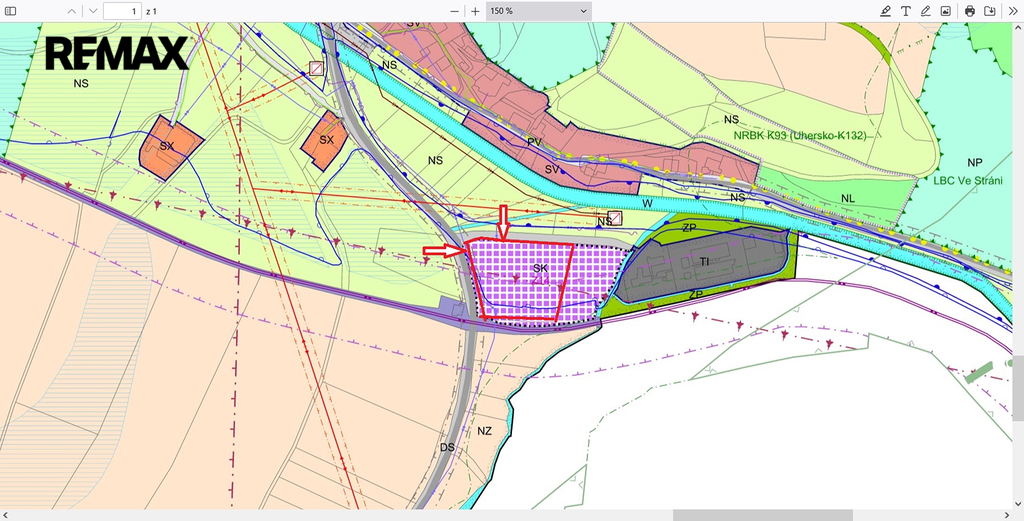Click the NRBK K93 (Uhersko-K132) label
Screen dimensions: 1024x521
(x=799, y=135)
